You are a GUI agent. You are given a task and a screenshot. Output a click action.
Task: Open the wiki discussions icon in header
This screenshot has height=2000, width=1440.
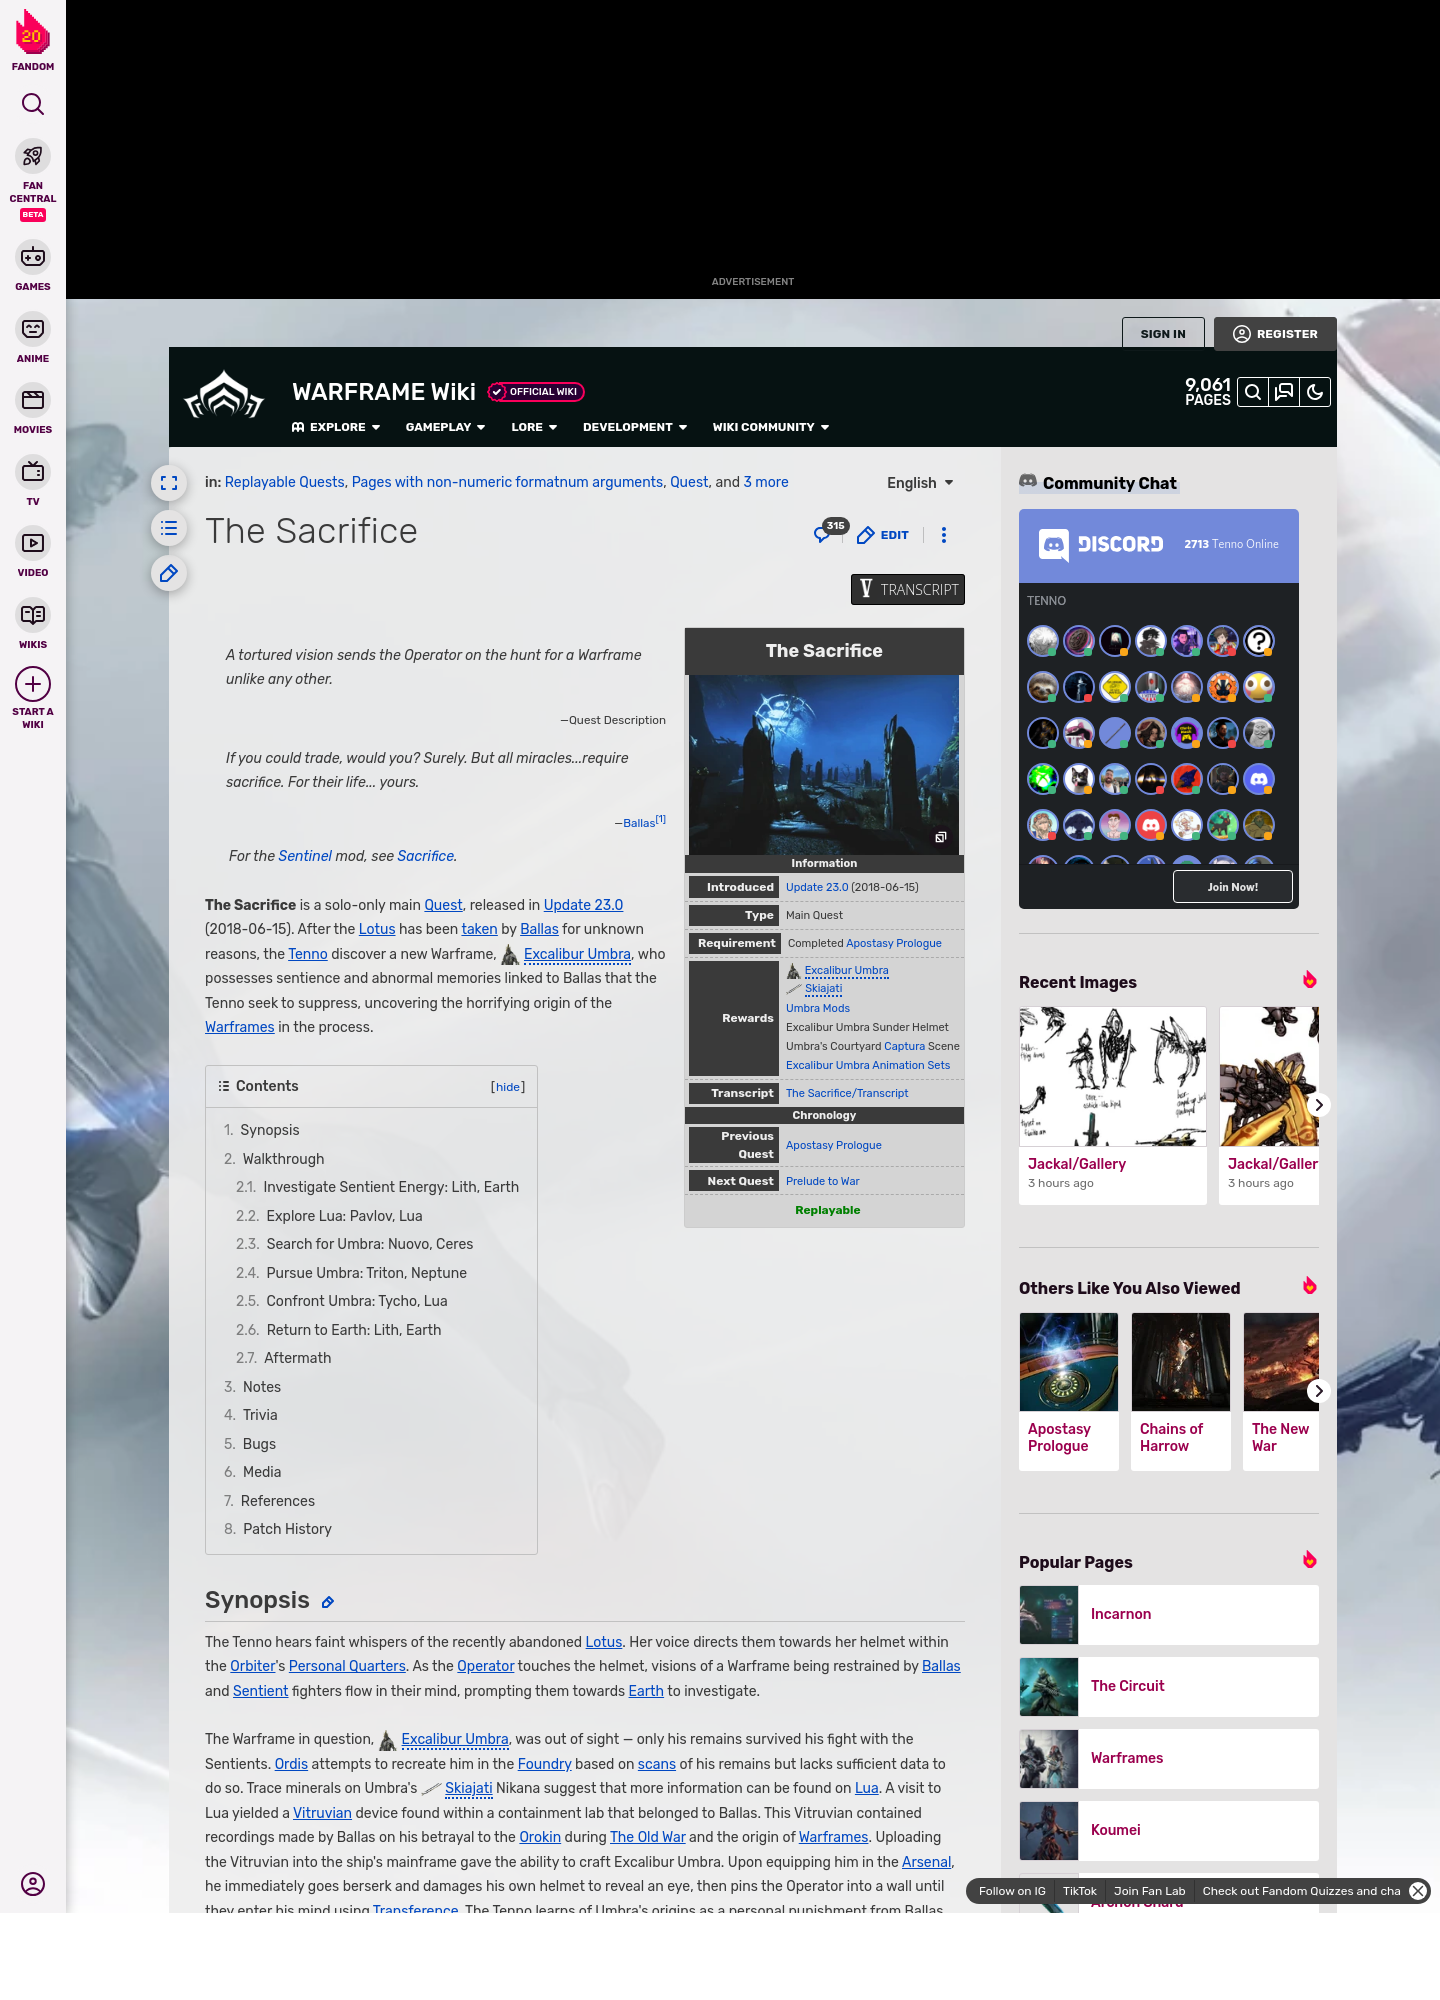1284,393
